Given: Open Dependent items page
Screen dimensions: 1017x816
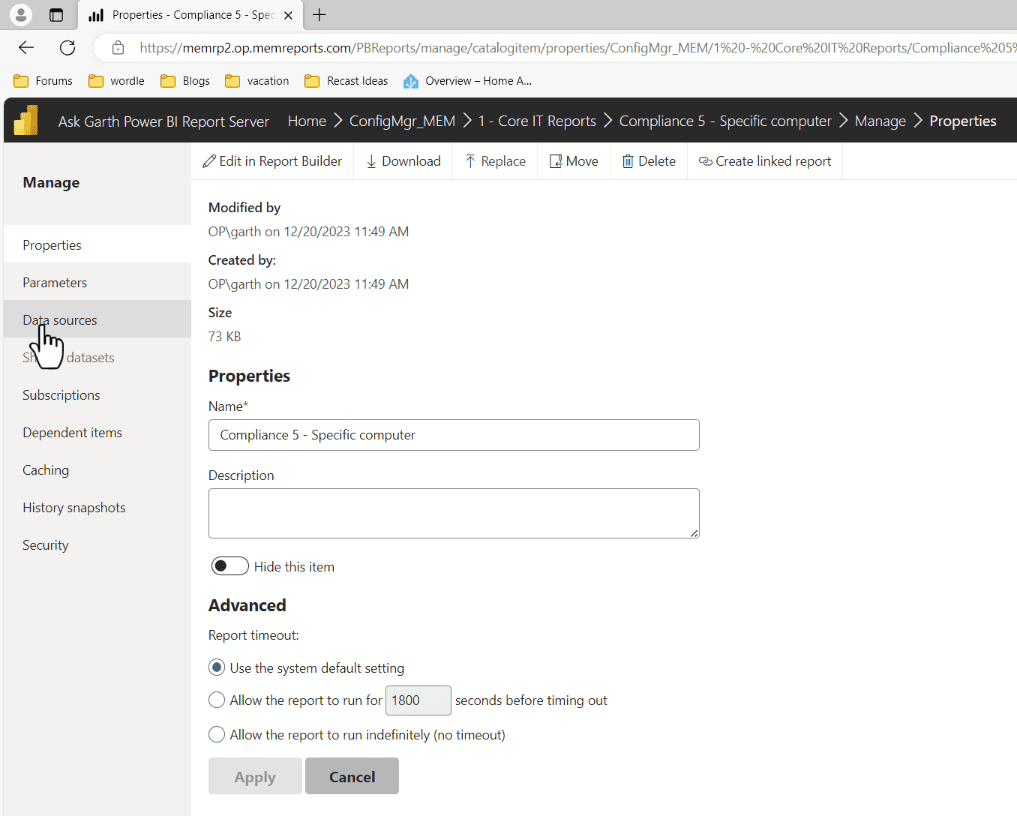Looking at the screenshot, I should pos(97,432).
